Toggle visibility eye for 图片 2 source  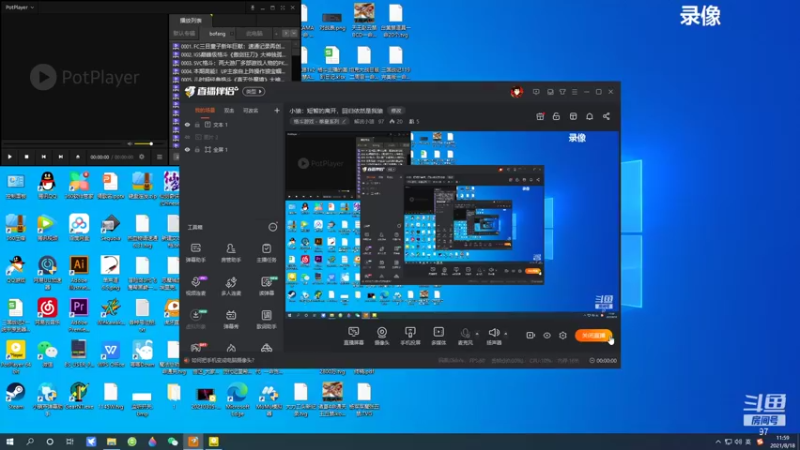(x=187, y=137)
